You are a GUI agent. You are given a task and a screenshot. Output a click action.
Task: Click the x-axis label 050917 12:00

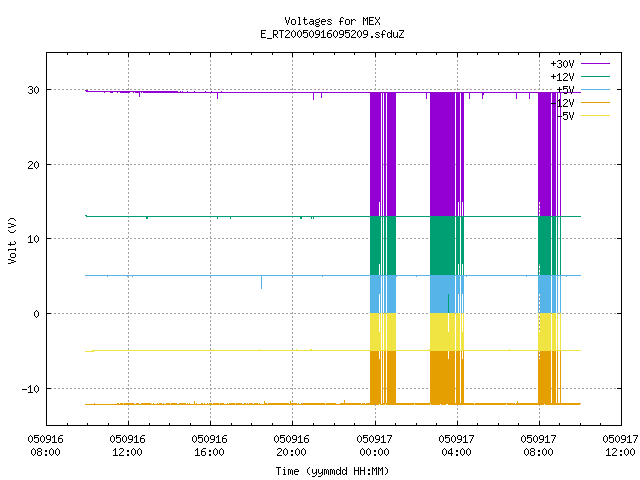620,446
